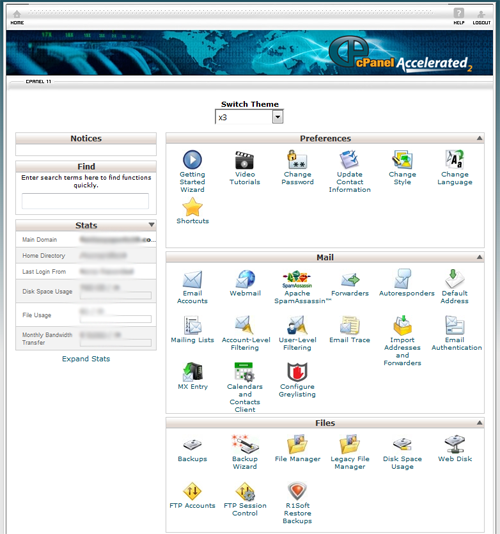Click the Expand Stats link
500x534 pixels.
(x=86, y=359)
